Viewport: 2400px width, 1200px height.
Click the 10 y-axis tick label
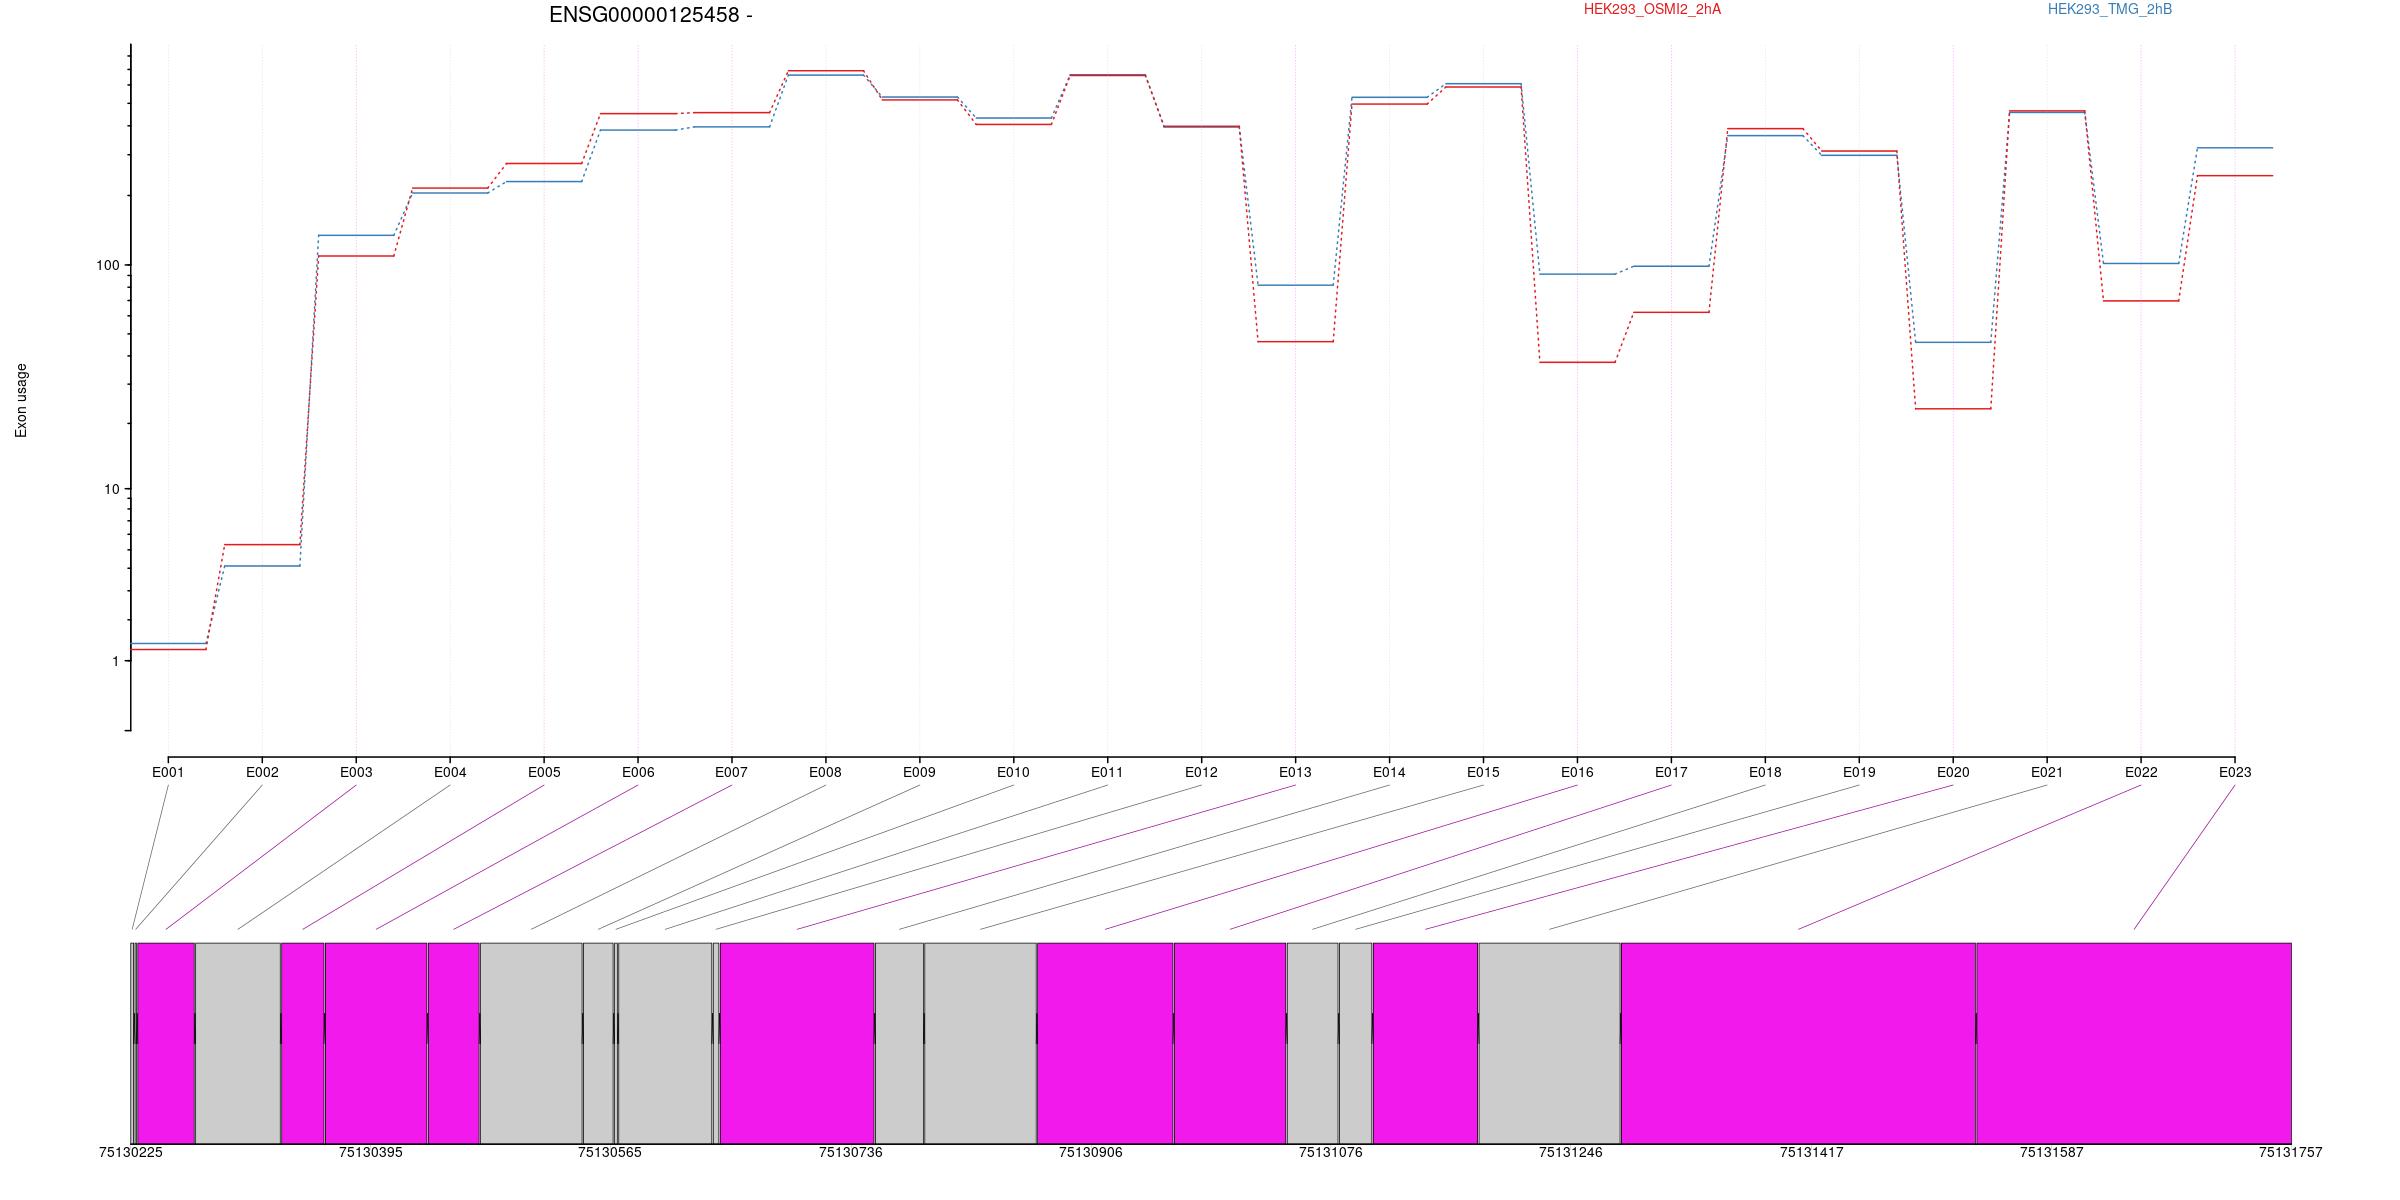click(111, 489)
